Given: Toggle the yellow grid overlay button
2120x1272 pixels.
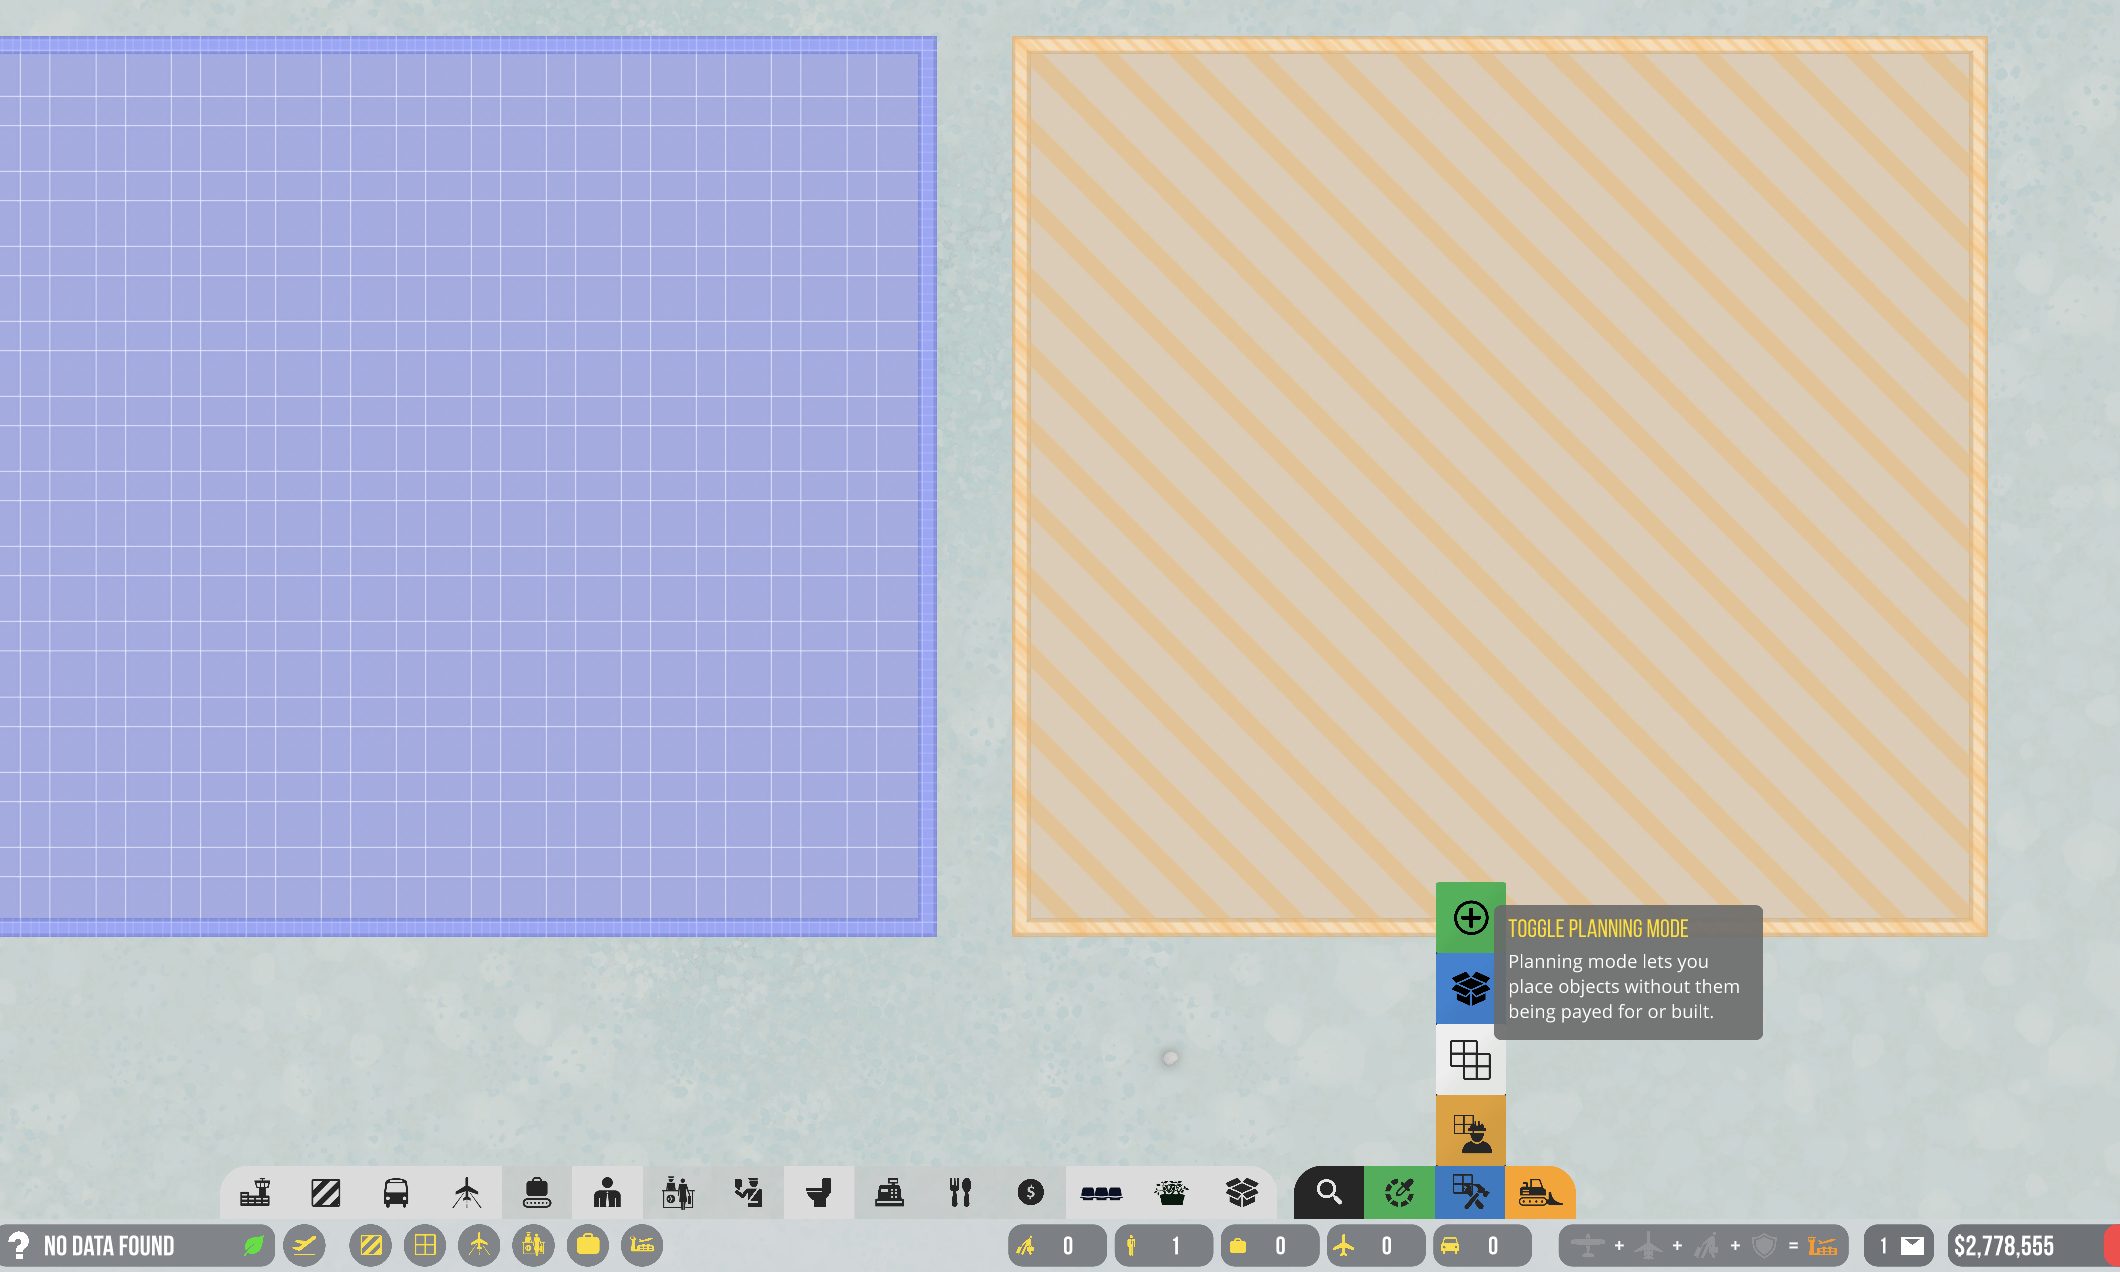Looking at the screenshot, I should coord(425,1245).
